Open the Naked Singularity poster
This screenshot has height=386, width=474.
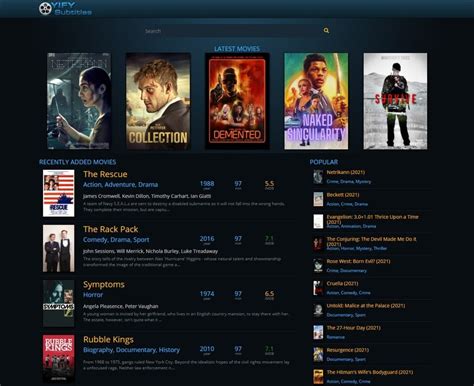pyautogui.click(x=316, y=101)
